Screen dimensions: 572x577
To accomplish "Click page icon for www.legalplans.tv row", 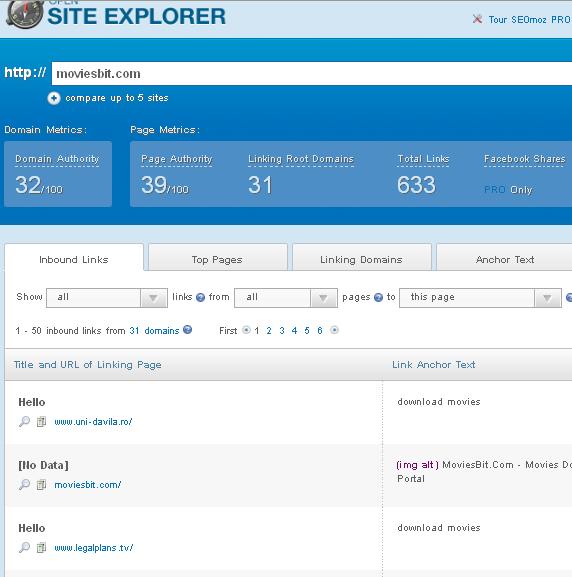I will (41, 548).
